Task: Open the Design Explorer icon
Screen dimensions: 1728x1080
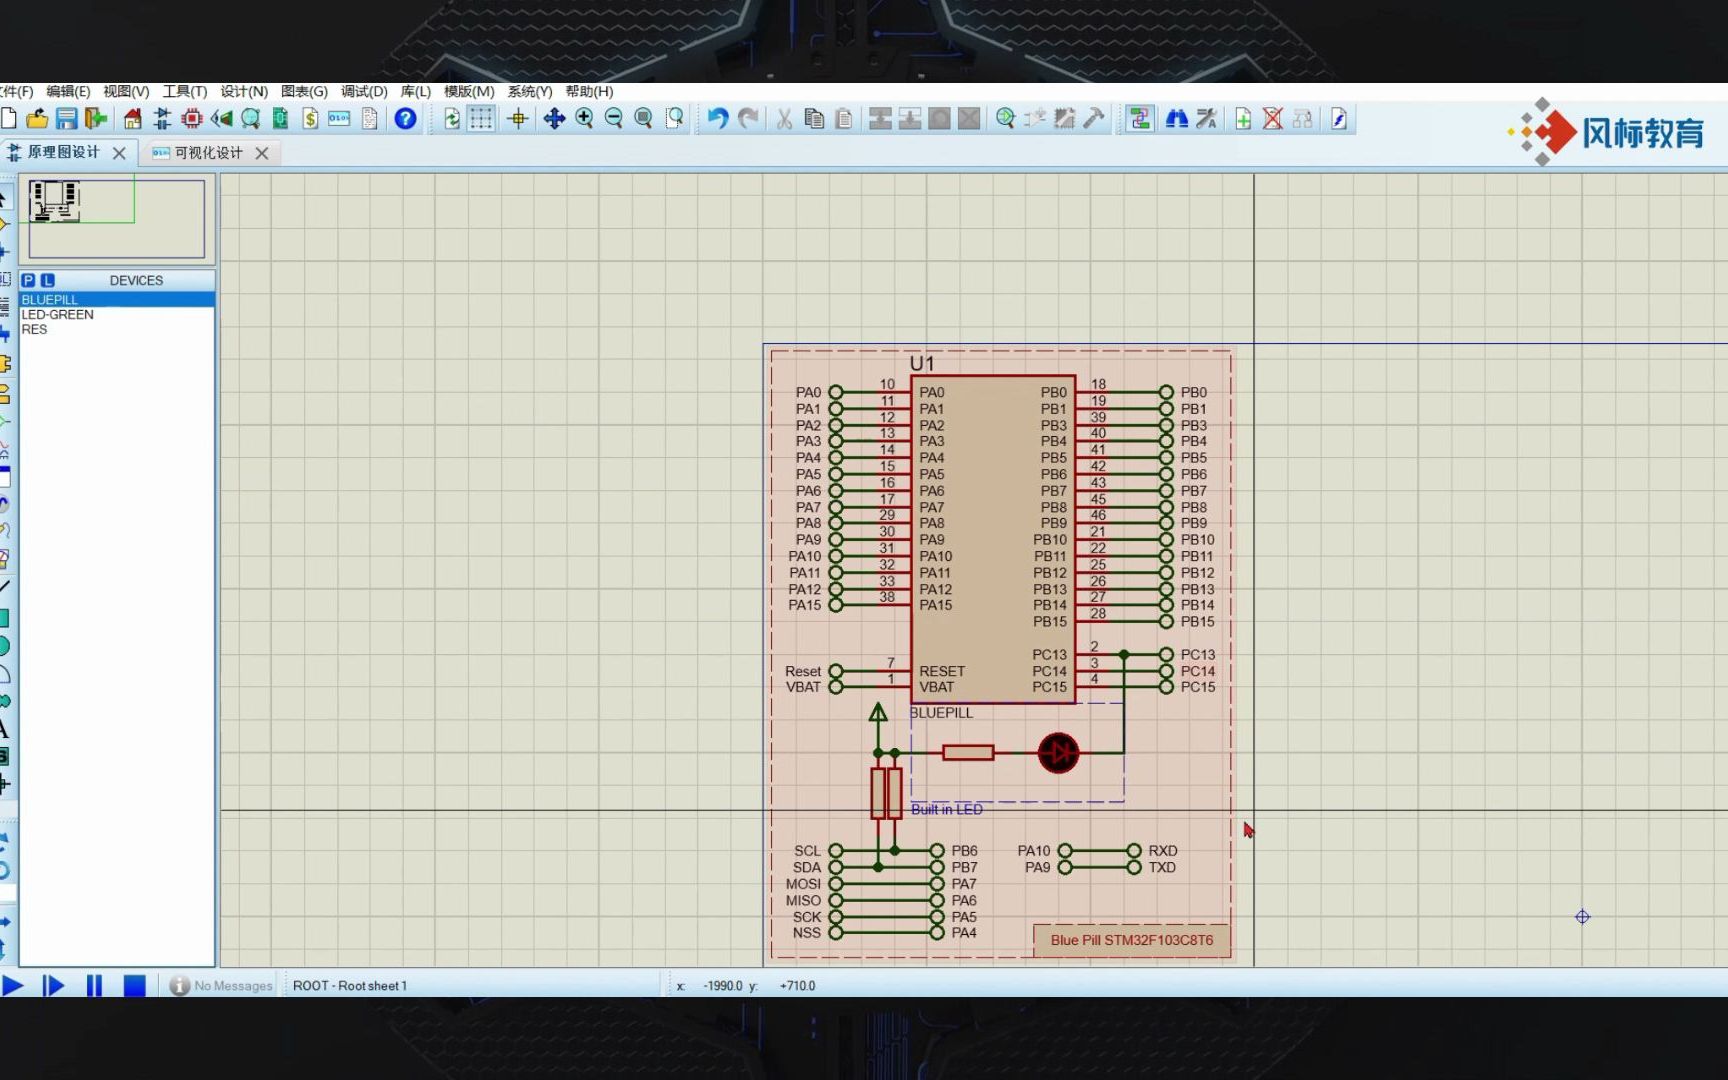Action: pyautogui.click(x=250, y=118)
